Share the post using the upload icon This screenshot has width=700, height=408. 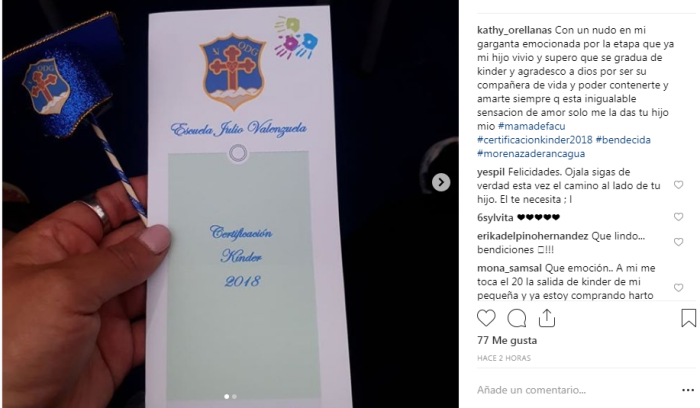point(546,318)
